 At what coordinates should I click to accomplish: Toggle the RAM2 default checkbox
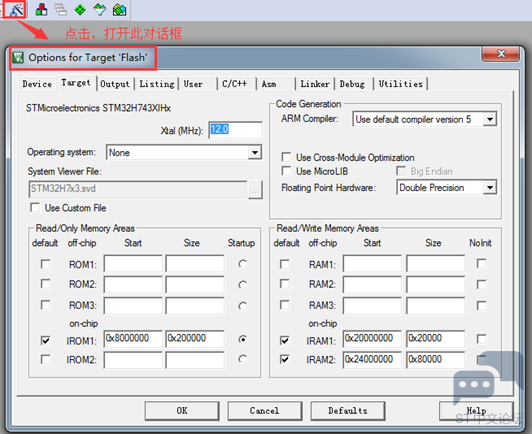pos(285,284)
